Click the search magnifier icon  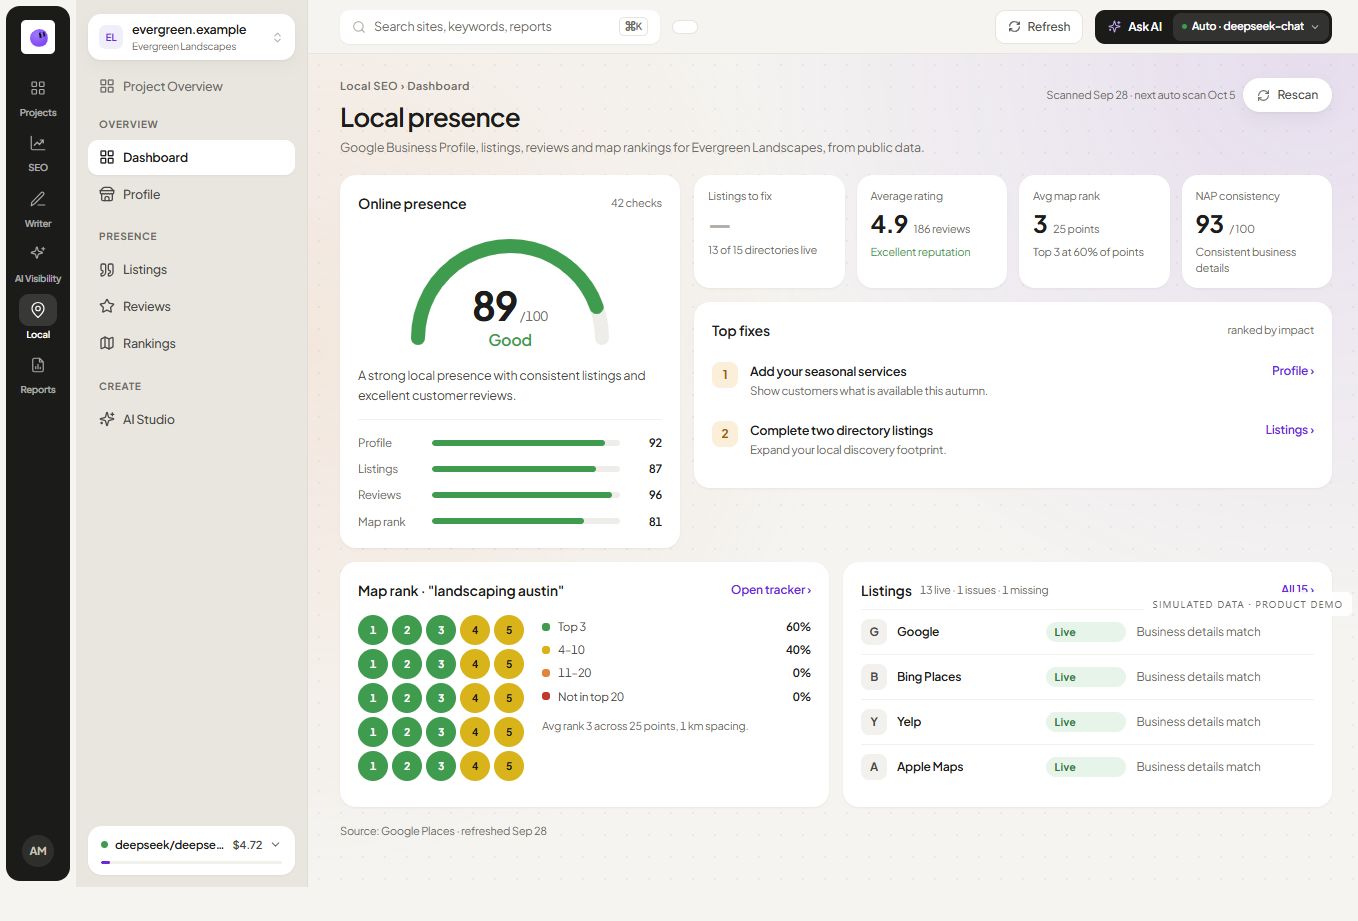359,27
